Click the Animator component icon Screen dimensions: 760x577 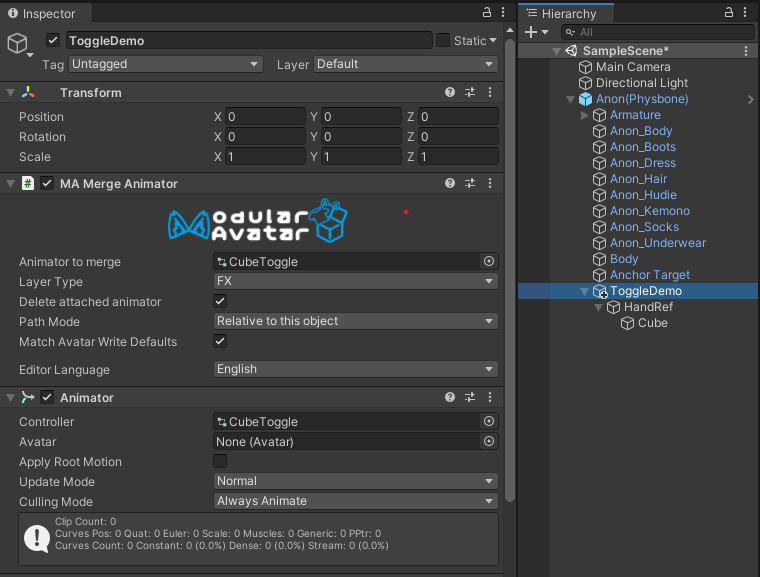pos(28,398)
